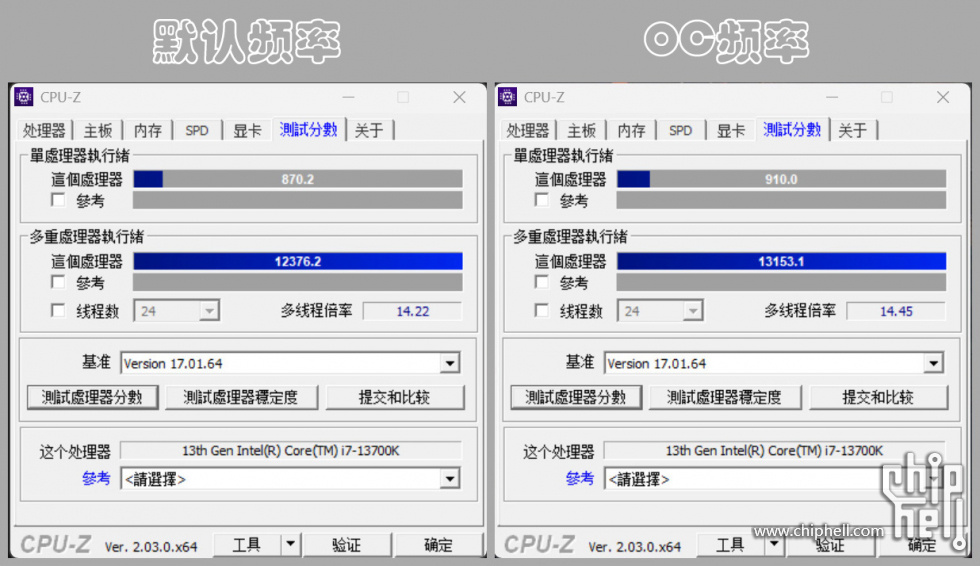Enable multi-thread 參考 checkbox in left window
This screenshot has width=980, height=566.
[x=58, y=282]
